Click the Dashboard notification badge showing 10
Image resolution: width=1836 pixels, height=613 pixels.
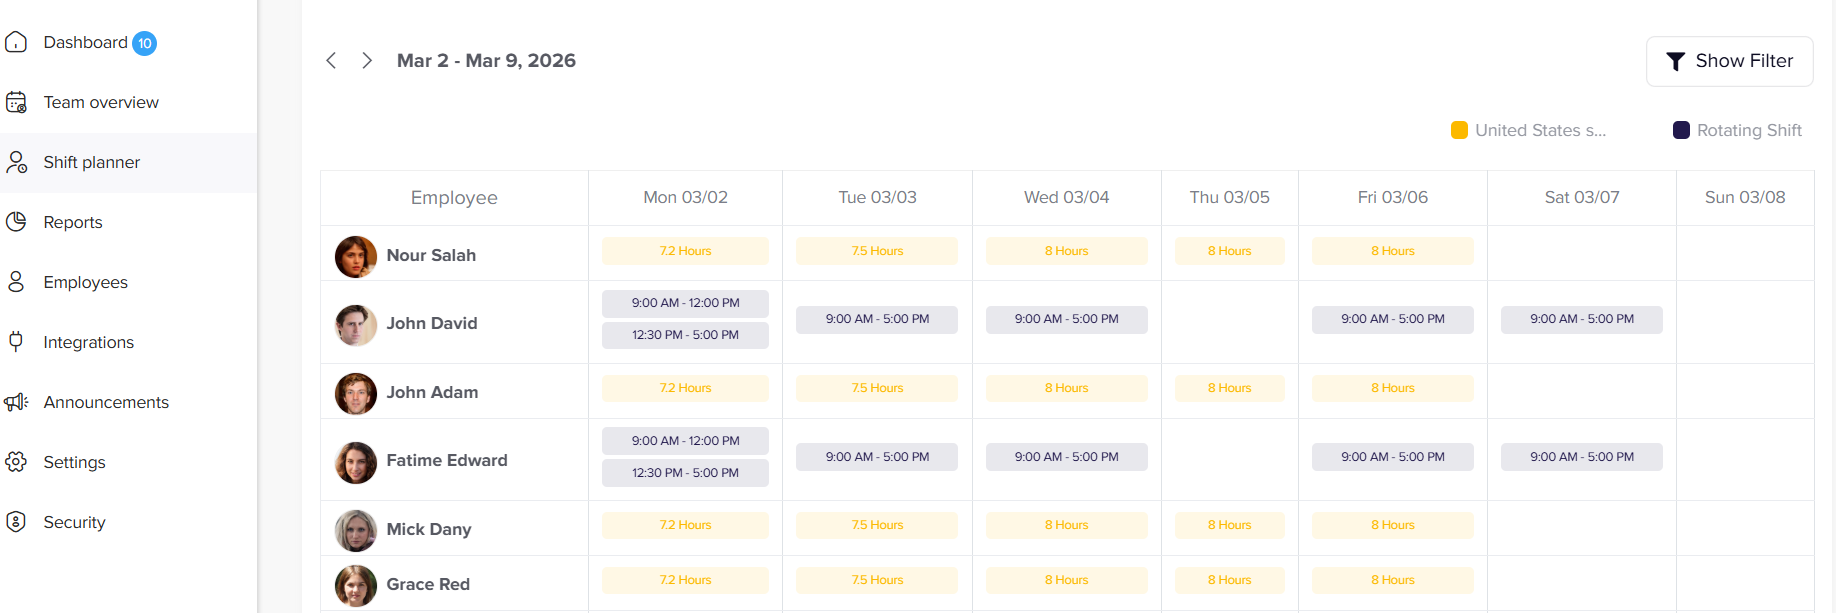[145, 43]
